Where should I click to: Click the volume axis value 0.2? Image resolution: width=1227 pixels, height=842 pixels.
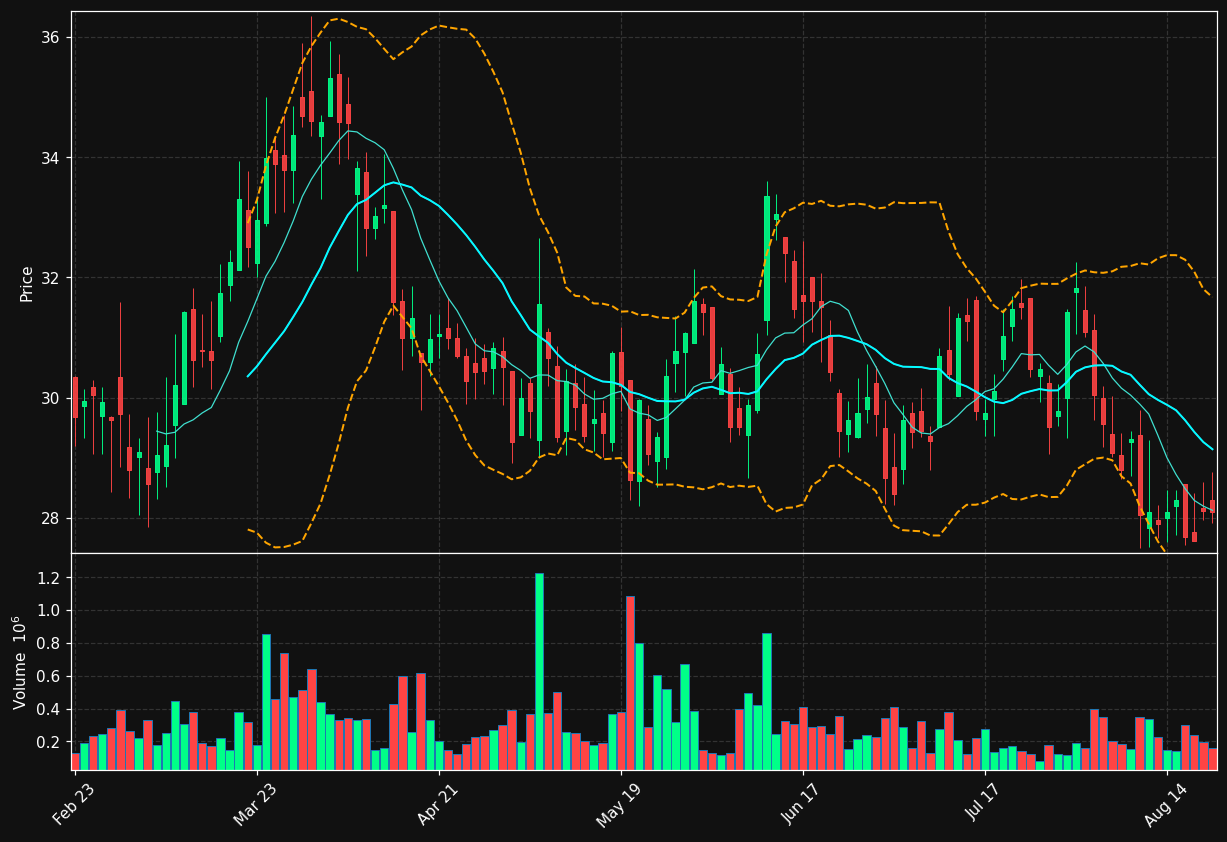tap(49, 743)
